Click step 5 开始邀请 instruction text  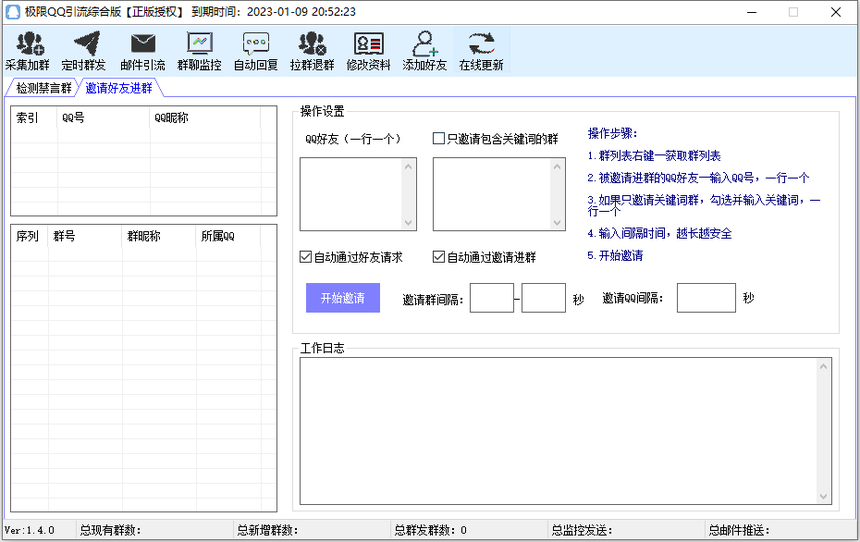tap(615, 256)
